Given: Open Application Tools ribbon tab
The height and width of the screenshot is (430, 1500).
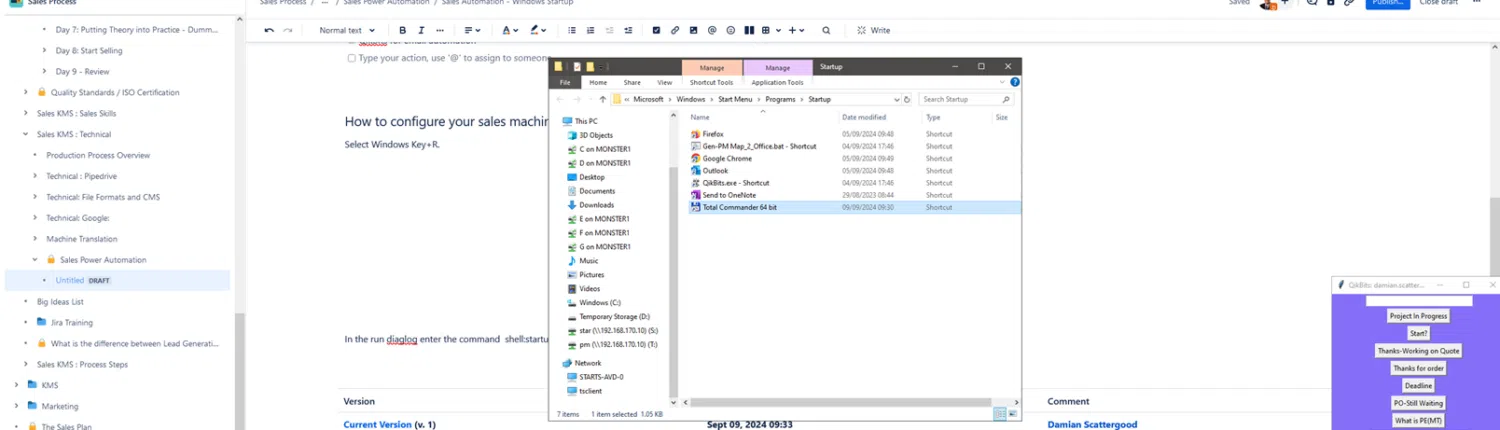Looking at the screenshot, I should (777, 82).
